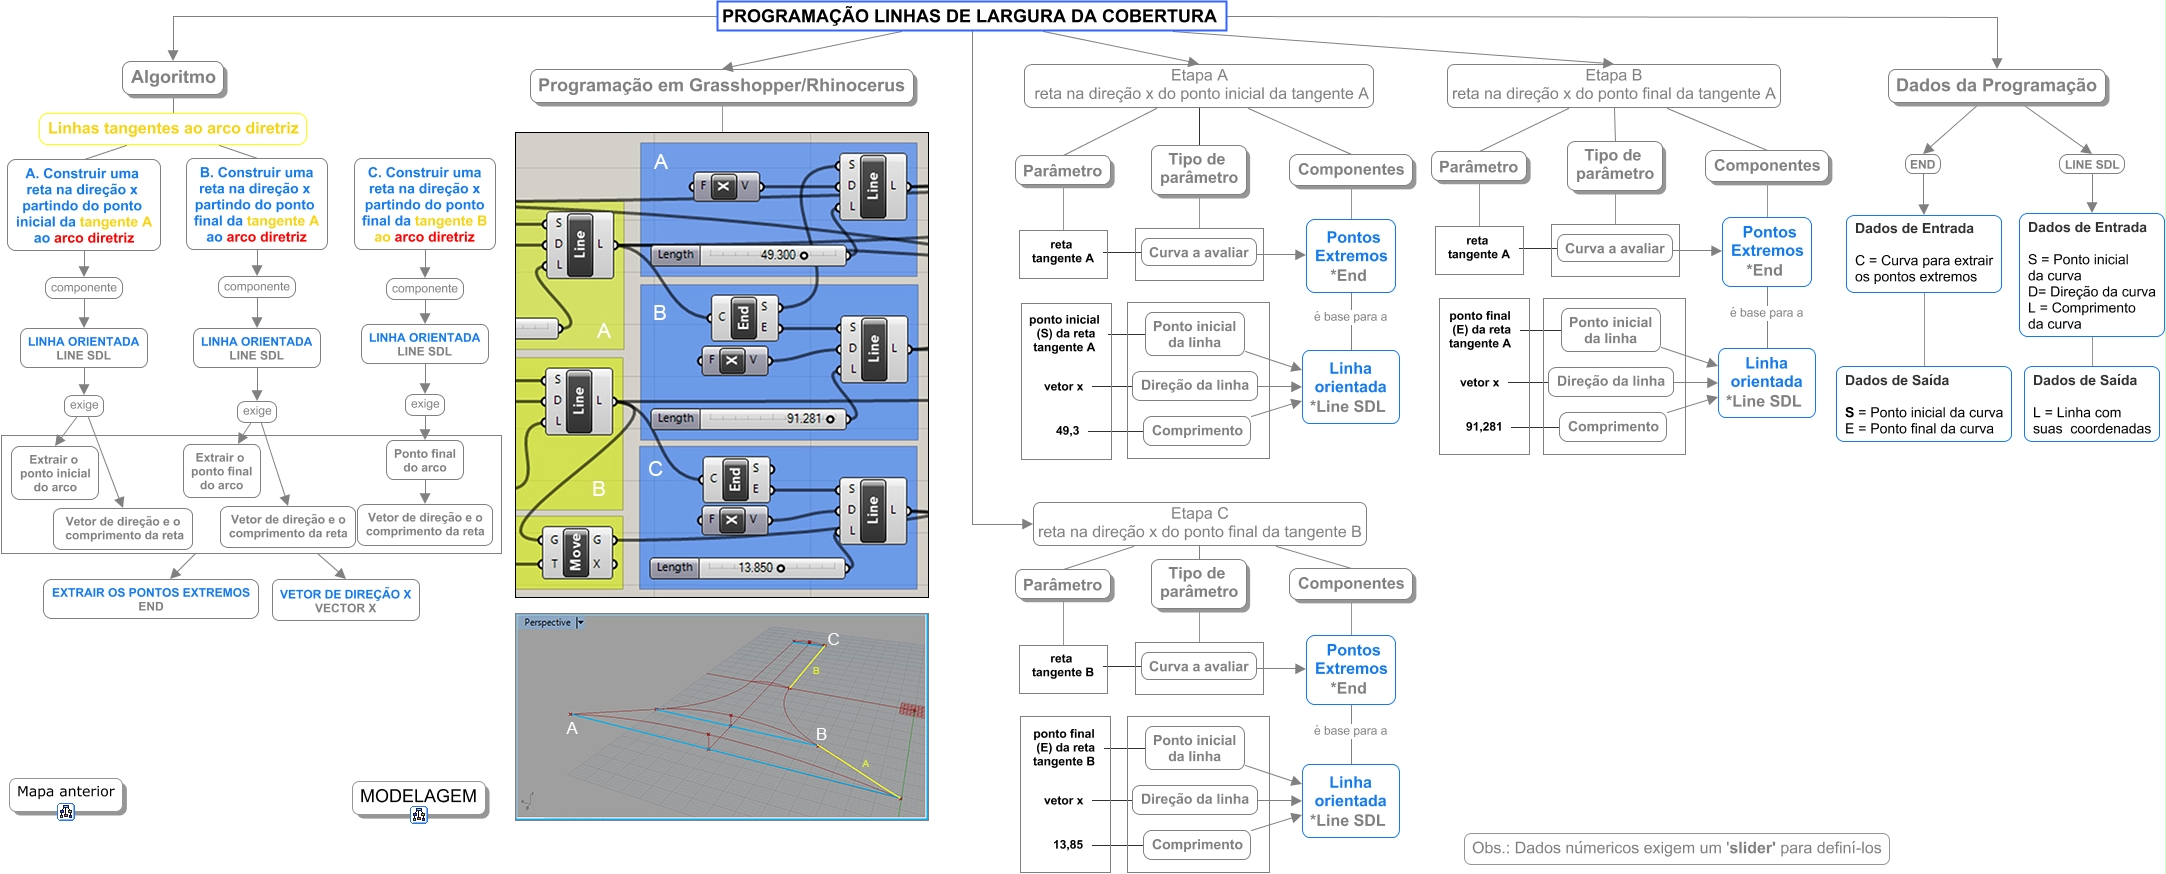Click the End component in blue group C

click(x=734, y=479)
